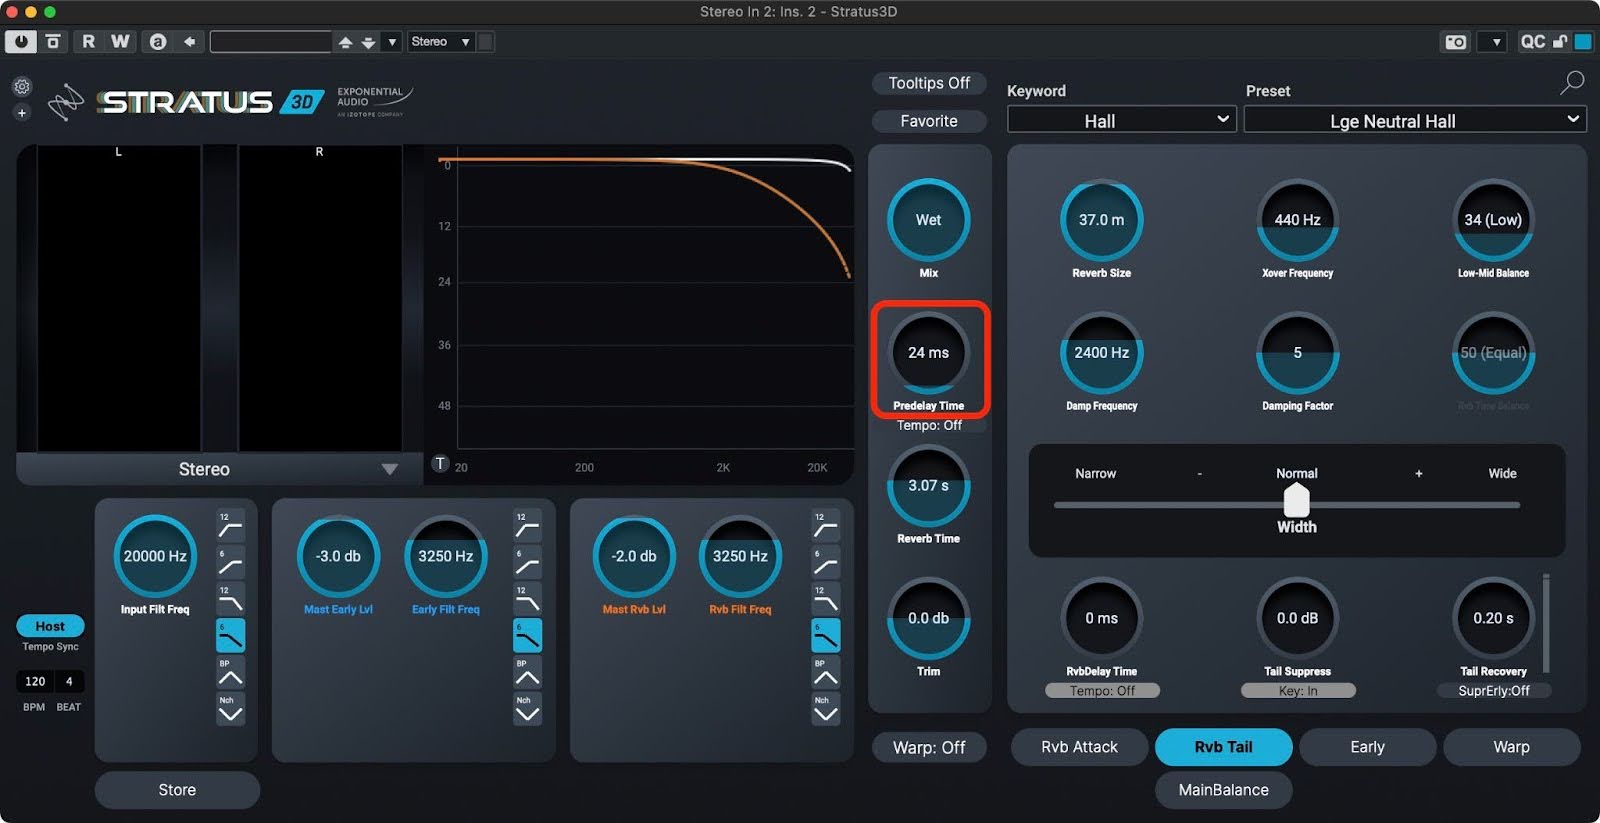Select BP band-pass for Rvb filter

click(x=825, y=672)
